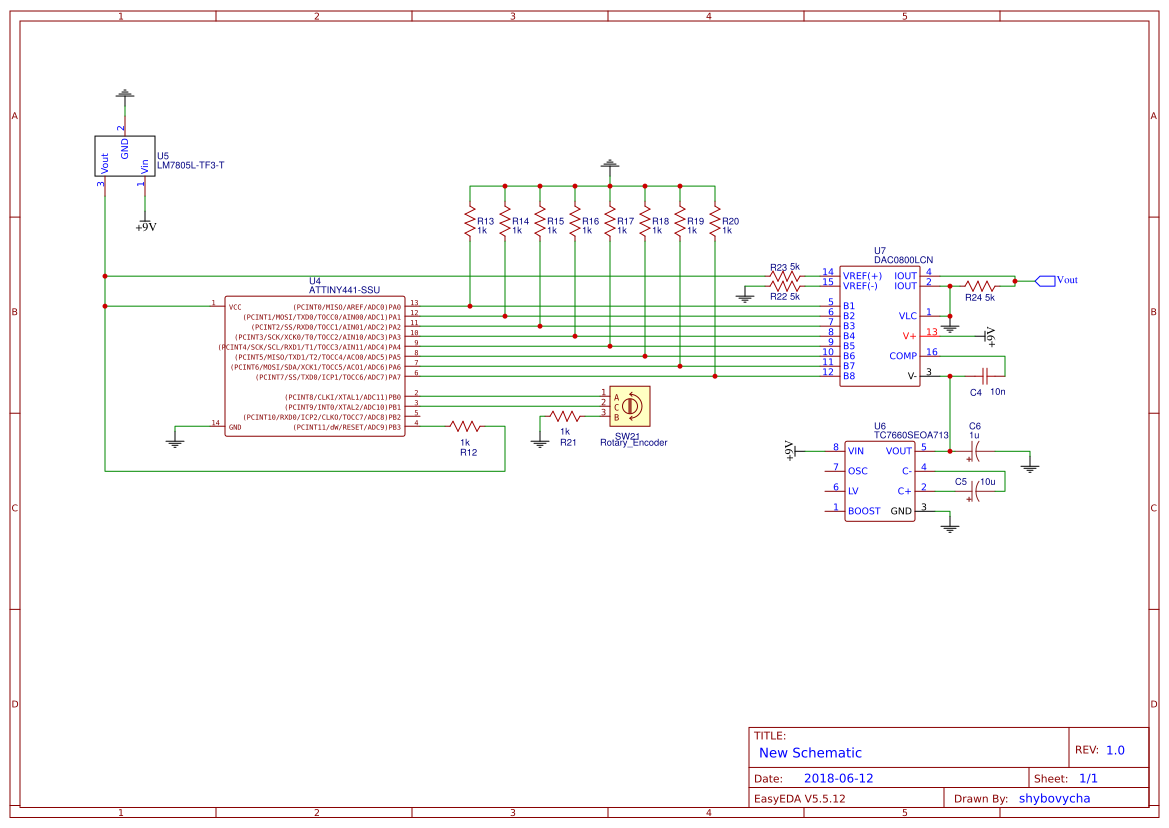The width and height of the screenshot is (1169, 828).
Task: Select the +9V power flag near U6
Action: tap(793, 450)
